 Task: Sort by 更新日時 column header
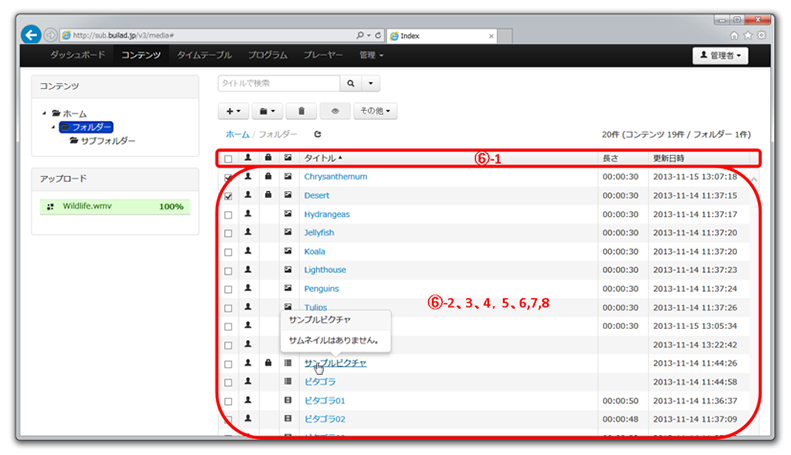click(669, 158)
